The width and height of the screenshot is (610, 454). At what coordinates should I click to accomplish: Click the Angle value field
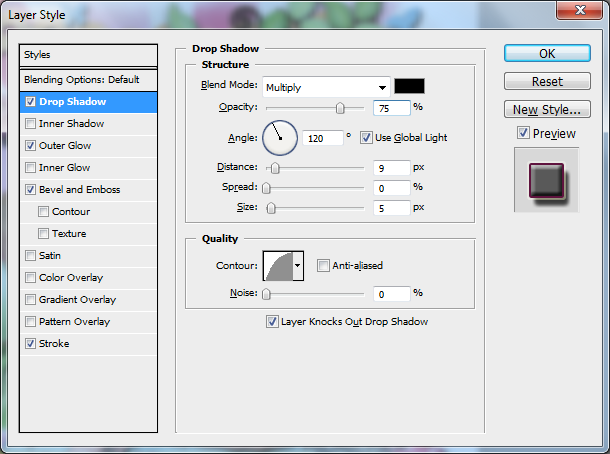(x=323, y=138)
